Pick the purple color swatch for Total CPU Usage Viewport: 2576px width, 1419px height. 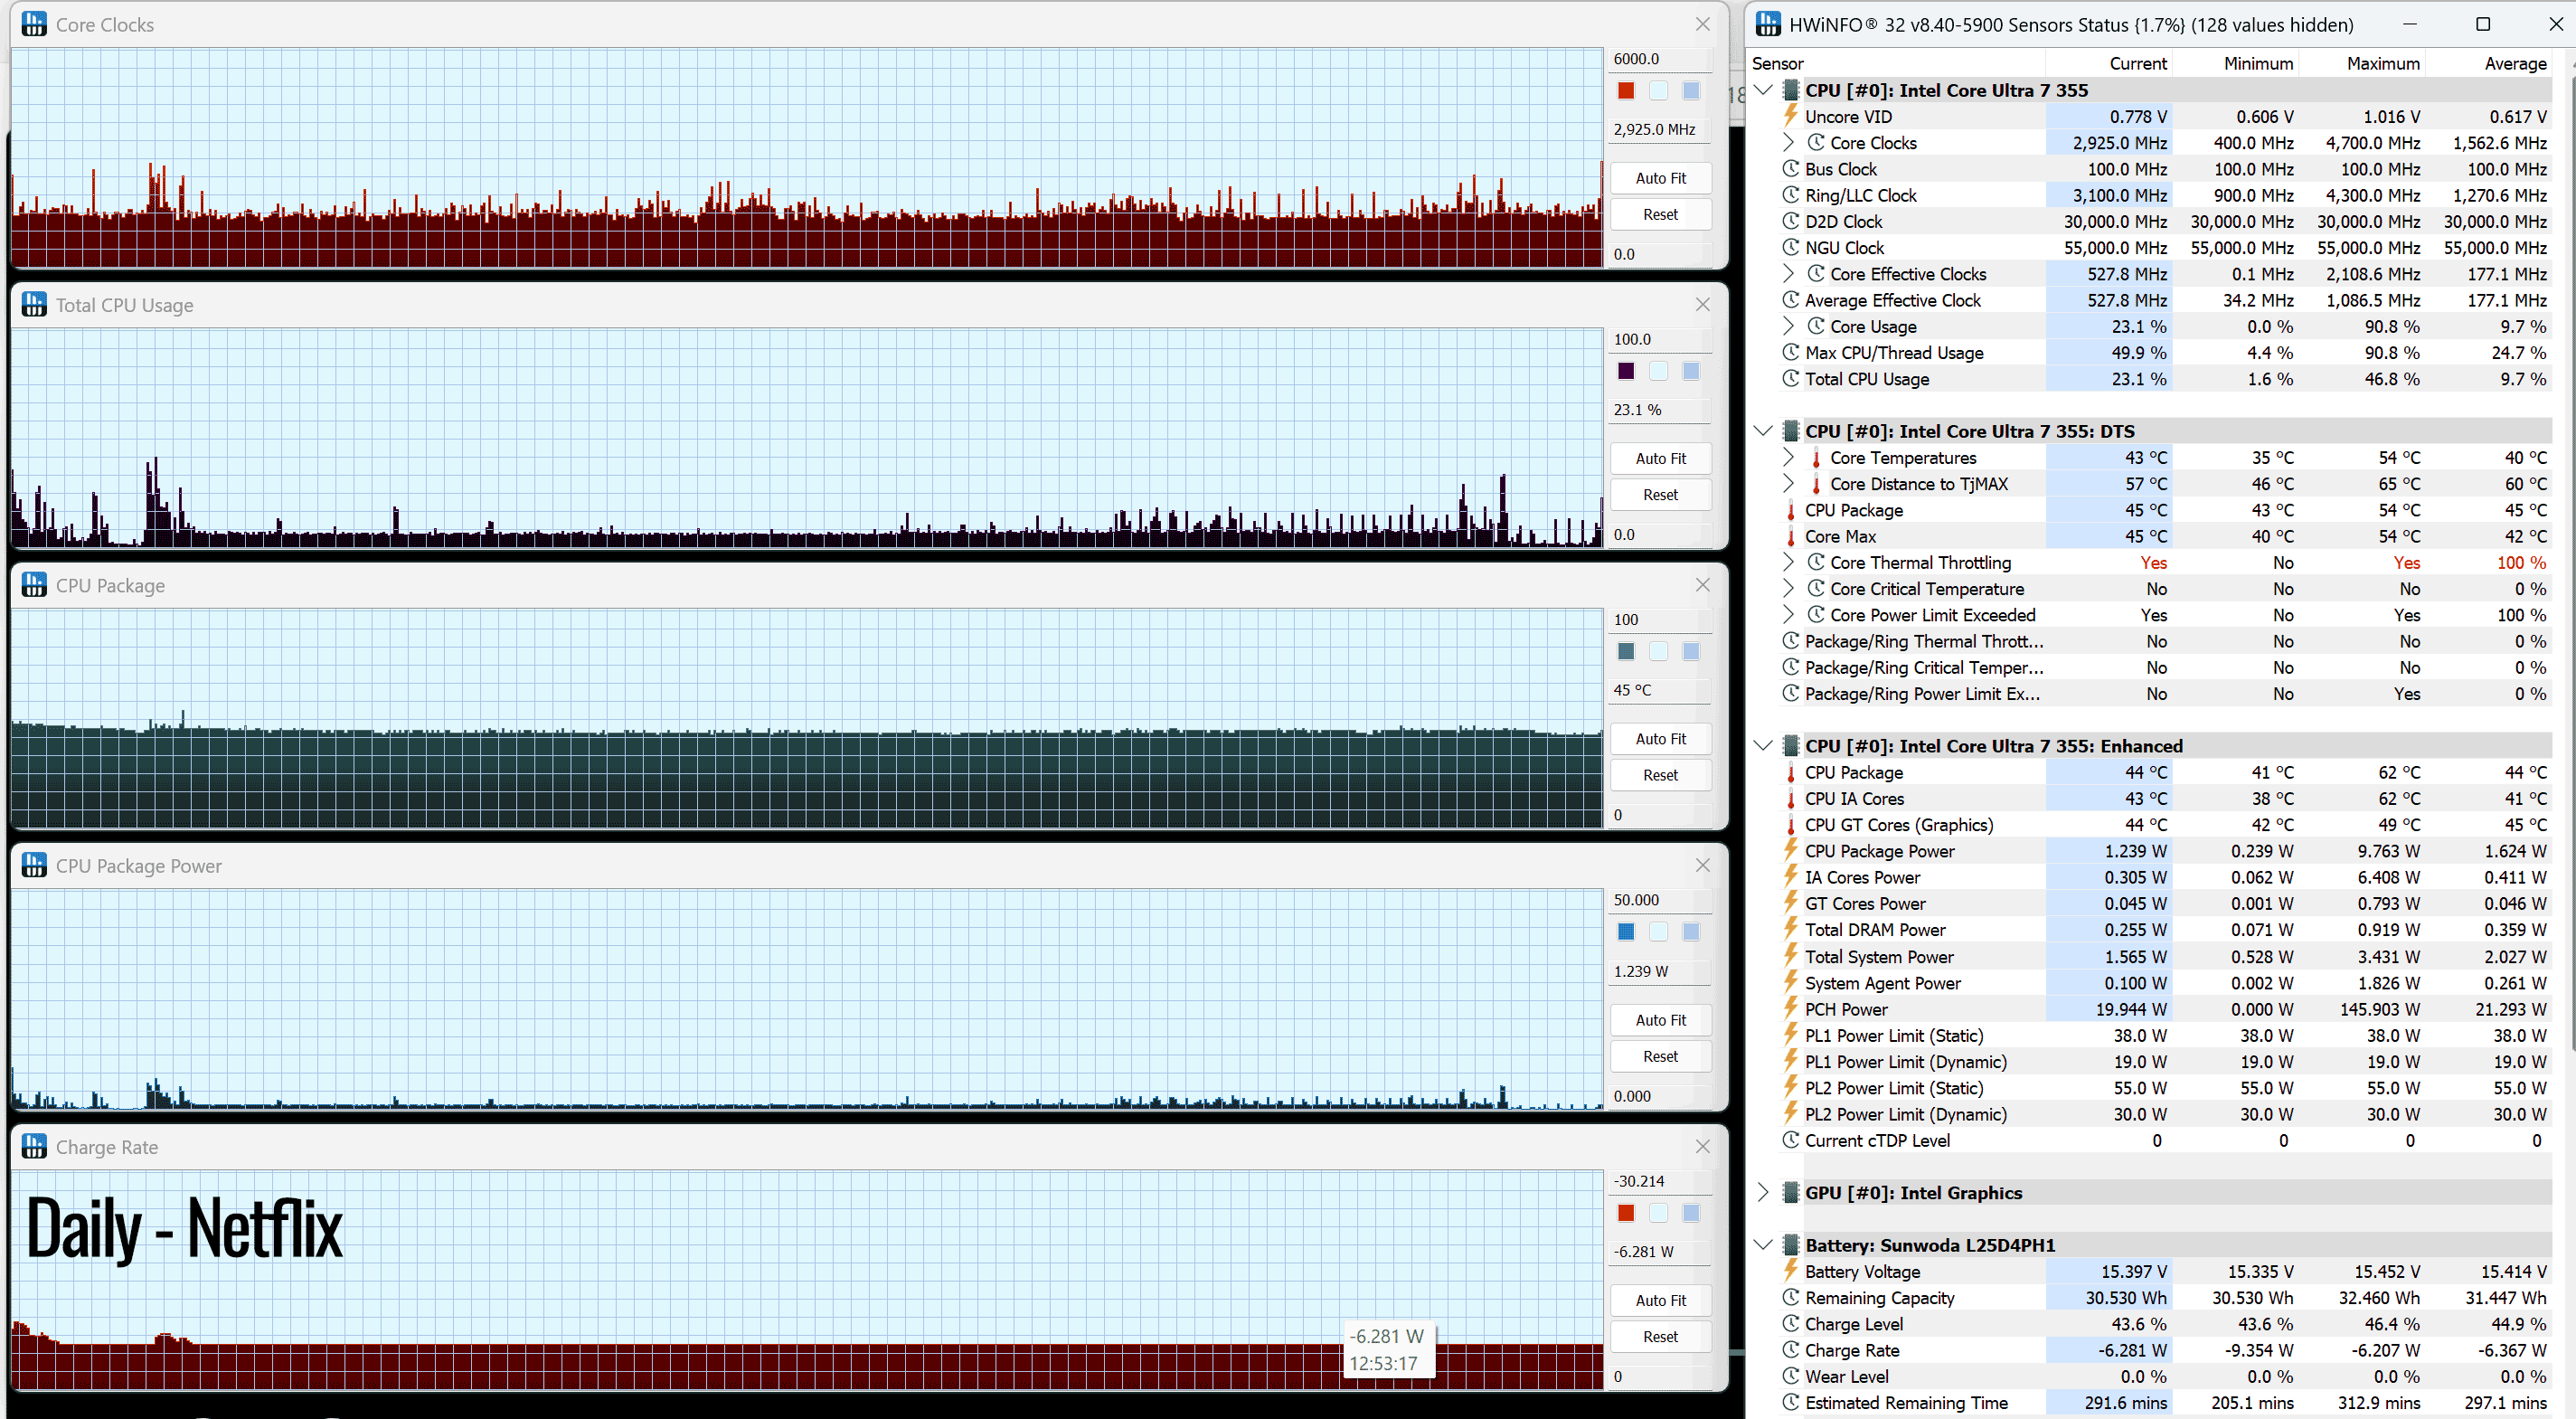(1626, 371)
